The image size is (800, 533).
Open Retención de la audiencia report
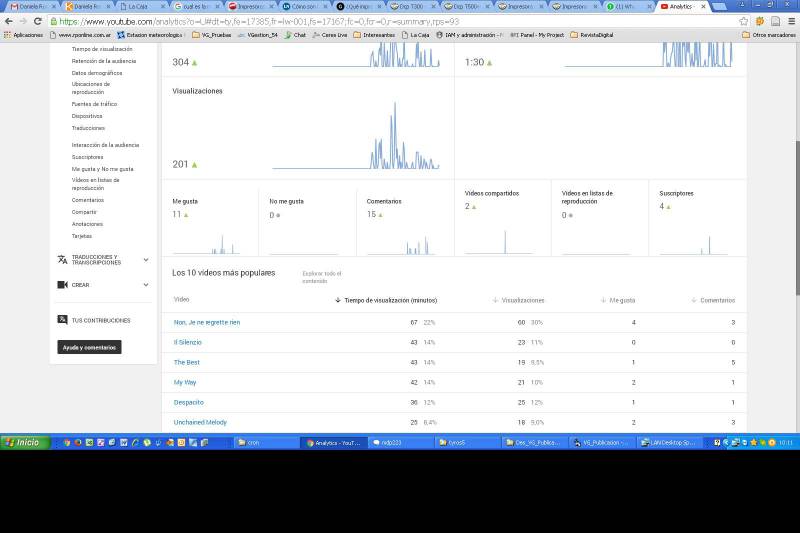(104, 61)
